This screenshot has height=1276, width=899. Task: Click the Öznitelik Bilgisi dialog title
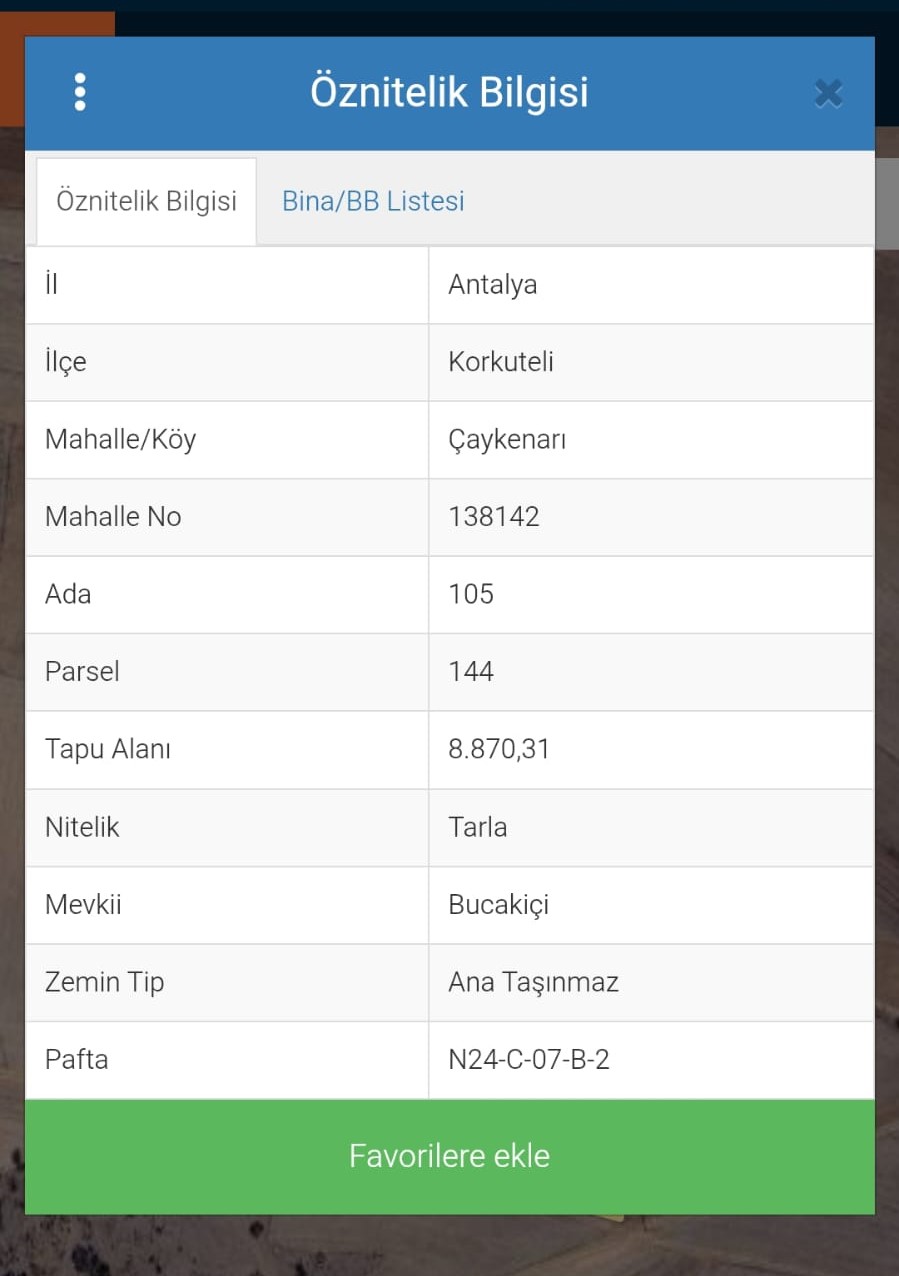pyautogui.click(x=449, y=92)
